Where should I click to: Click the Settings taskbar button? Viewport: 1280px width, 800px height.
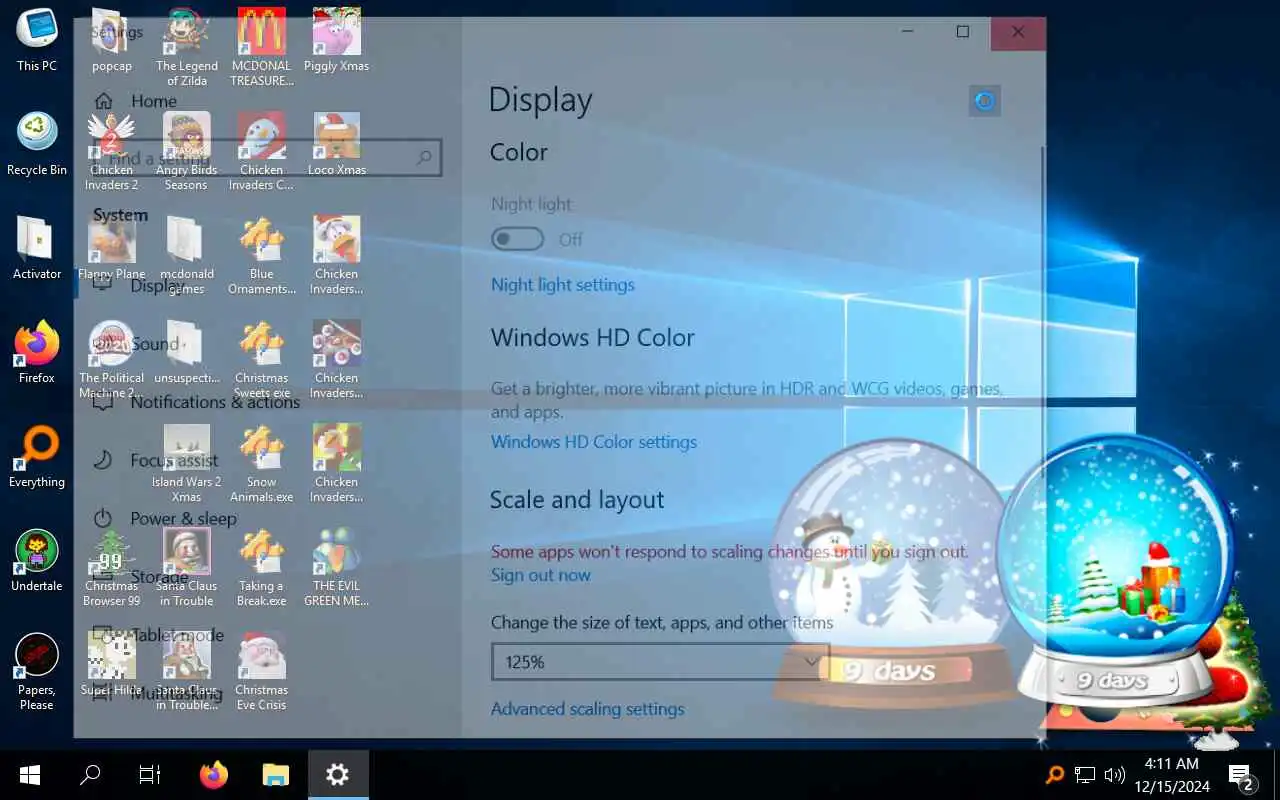[x=338, y=774]
